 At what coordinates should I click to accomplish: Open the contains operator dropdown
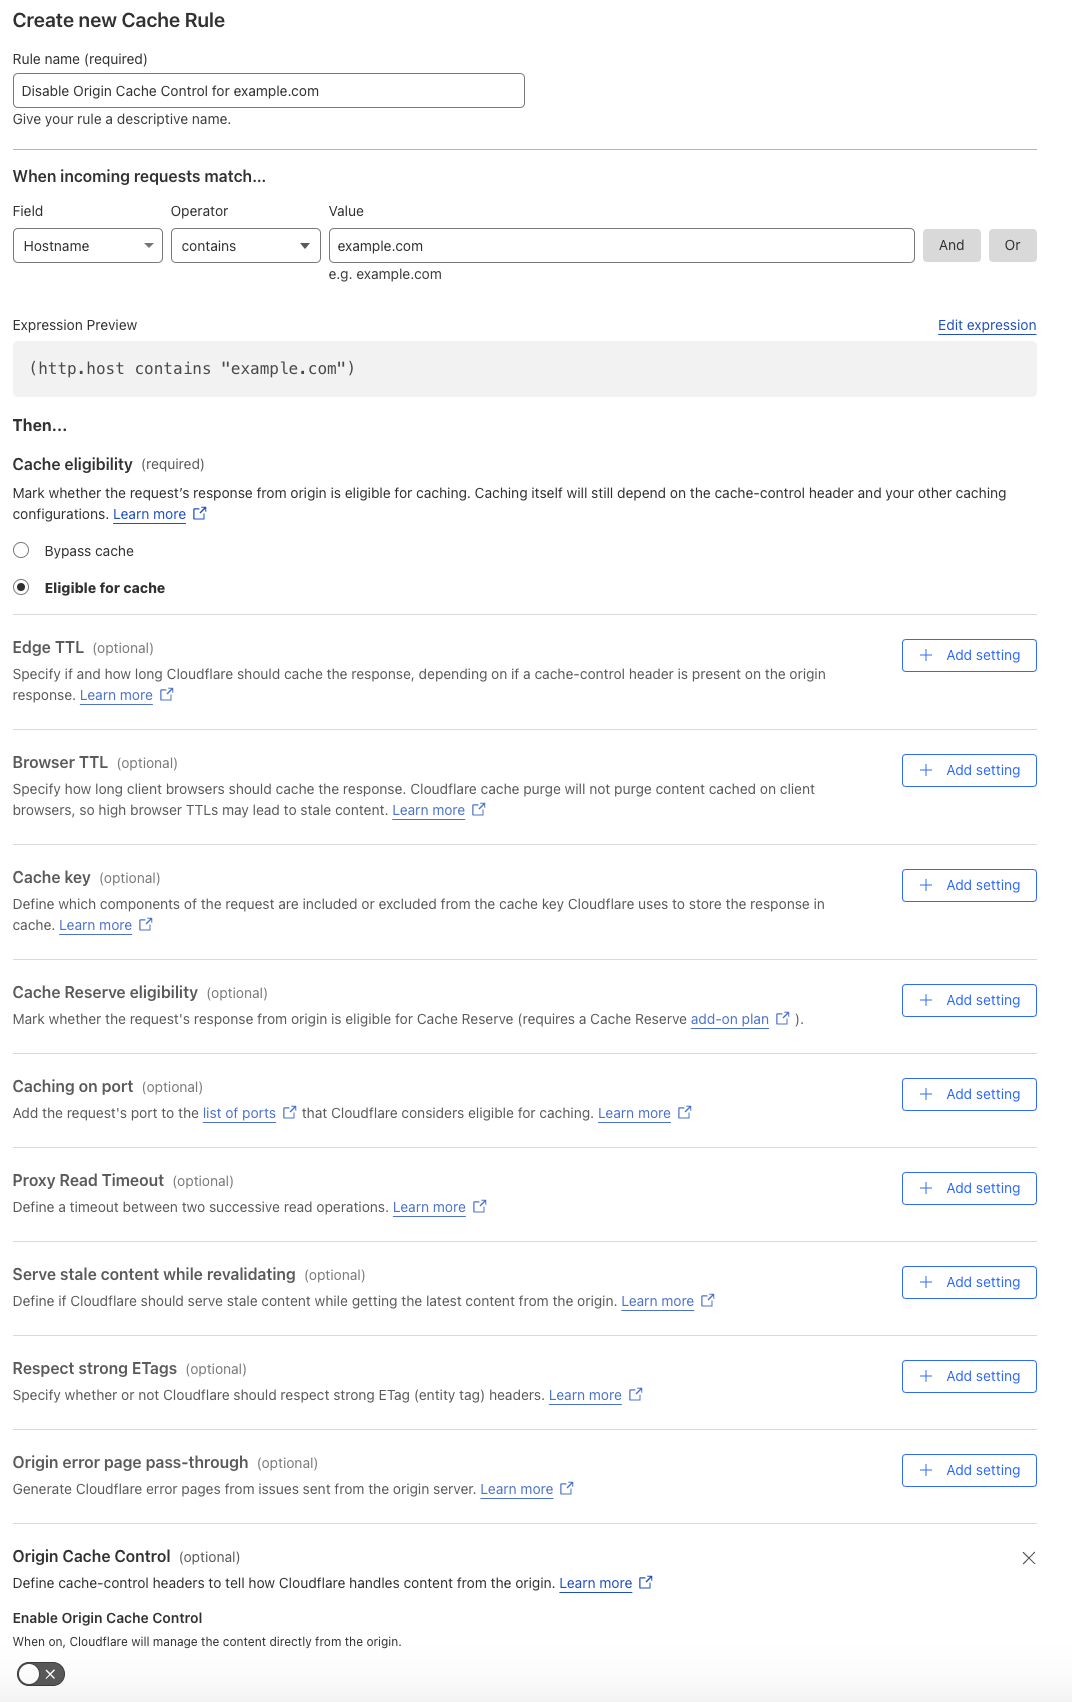(245, 246)
